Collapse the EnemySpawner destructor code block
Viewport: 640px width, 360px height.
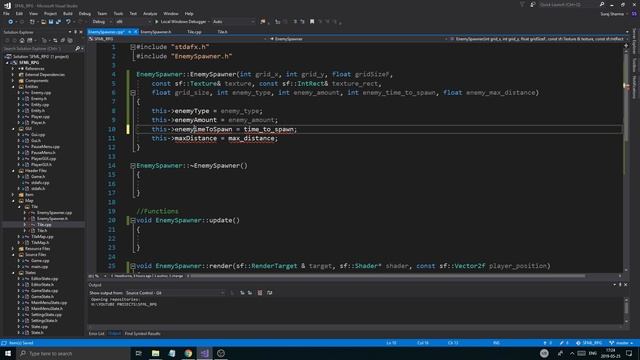tap(133, 166)
